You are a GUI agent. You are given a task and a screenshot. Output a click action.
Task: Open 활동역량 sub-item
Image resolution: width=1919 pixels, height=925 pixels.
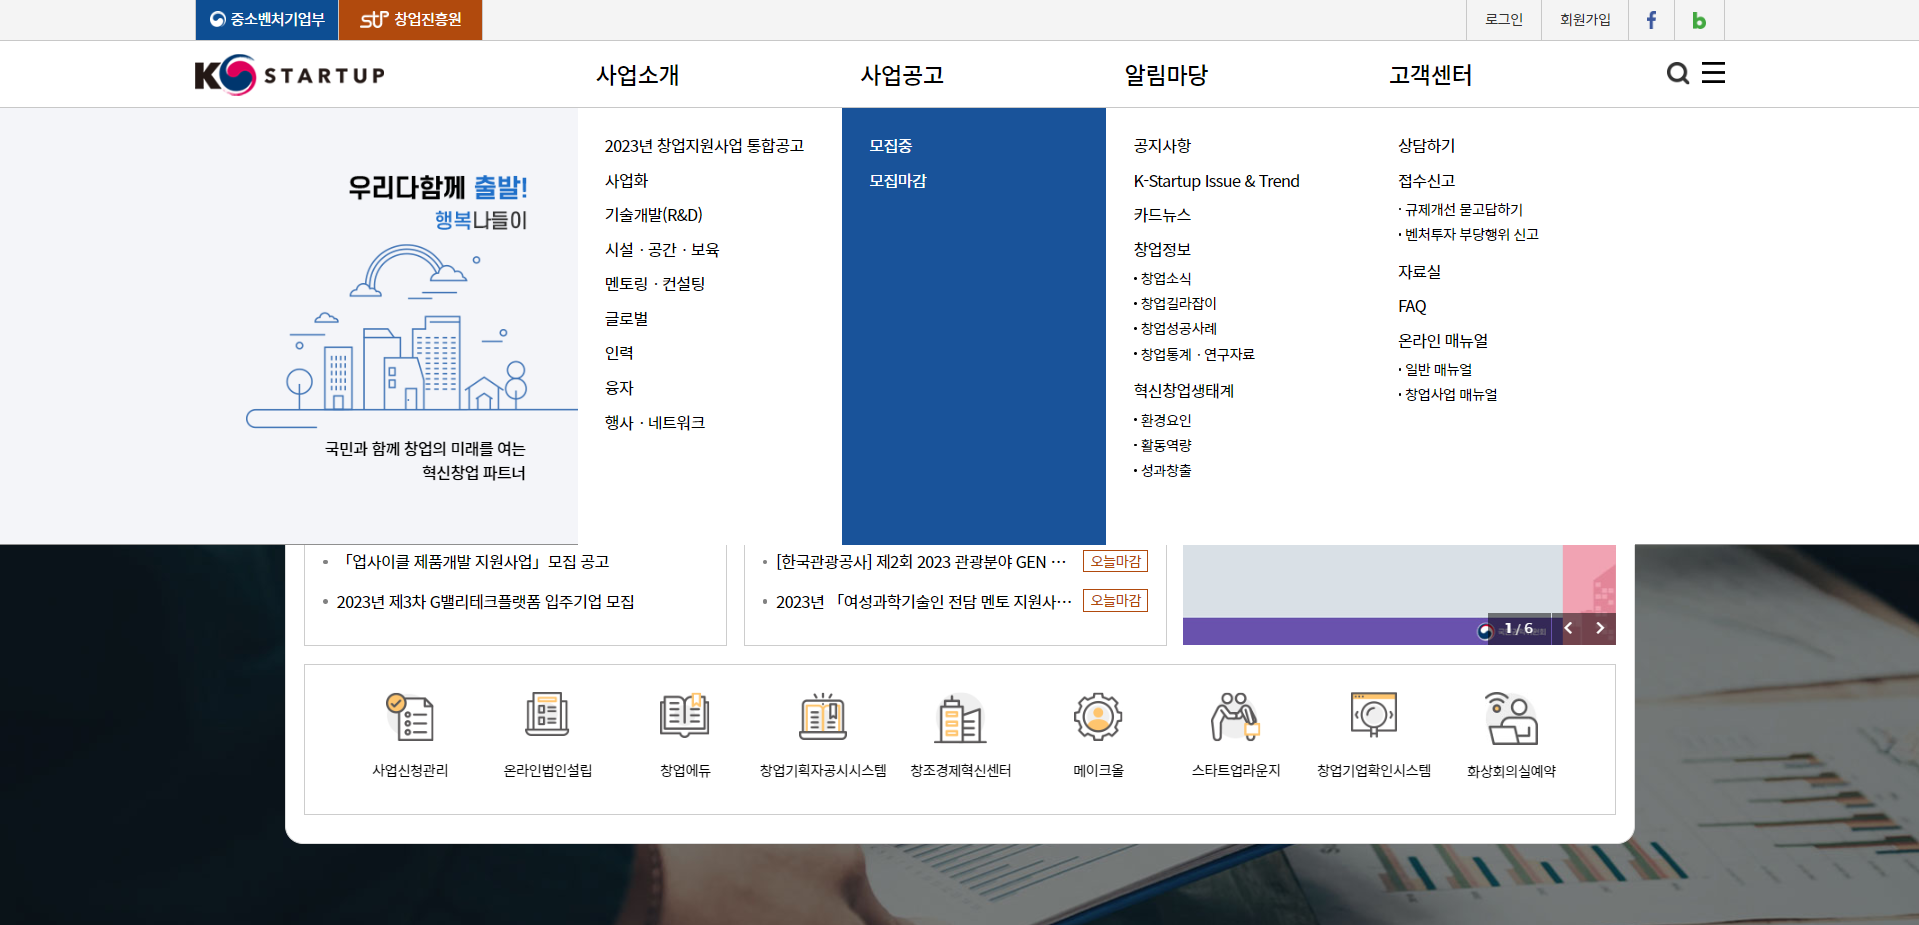[1165, 446]
